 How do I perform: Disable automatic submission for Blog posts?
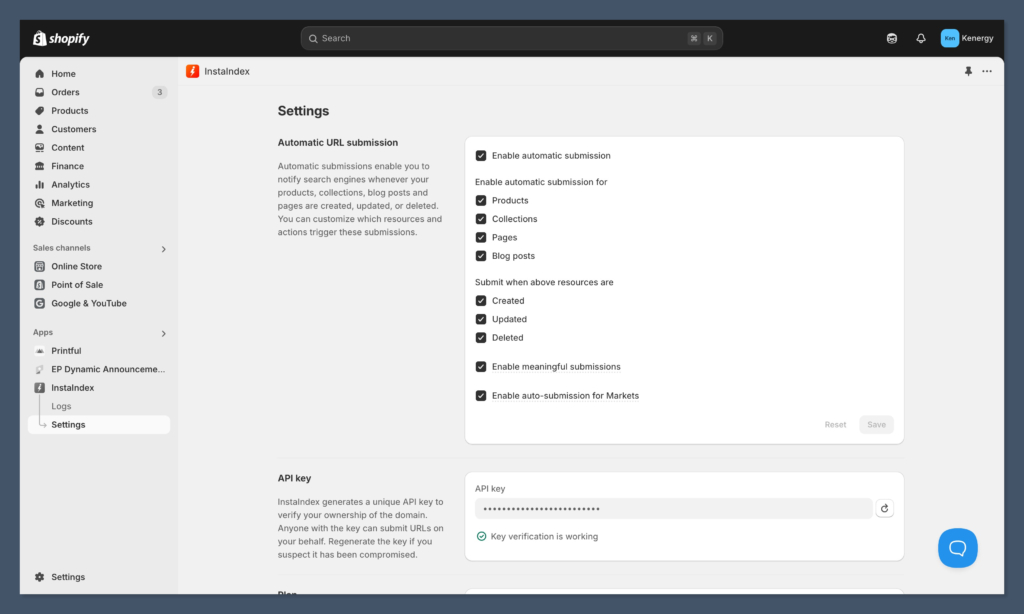(479, 256)
